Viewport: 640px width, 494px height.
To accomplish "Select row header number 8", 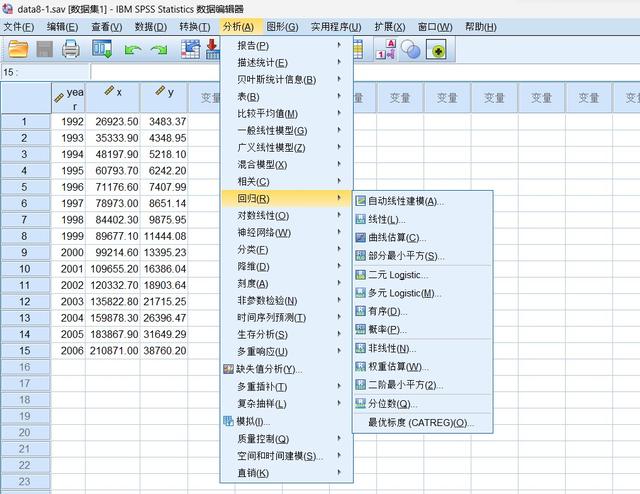I will [25, 236].
